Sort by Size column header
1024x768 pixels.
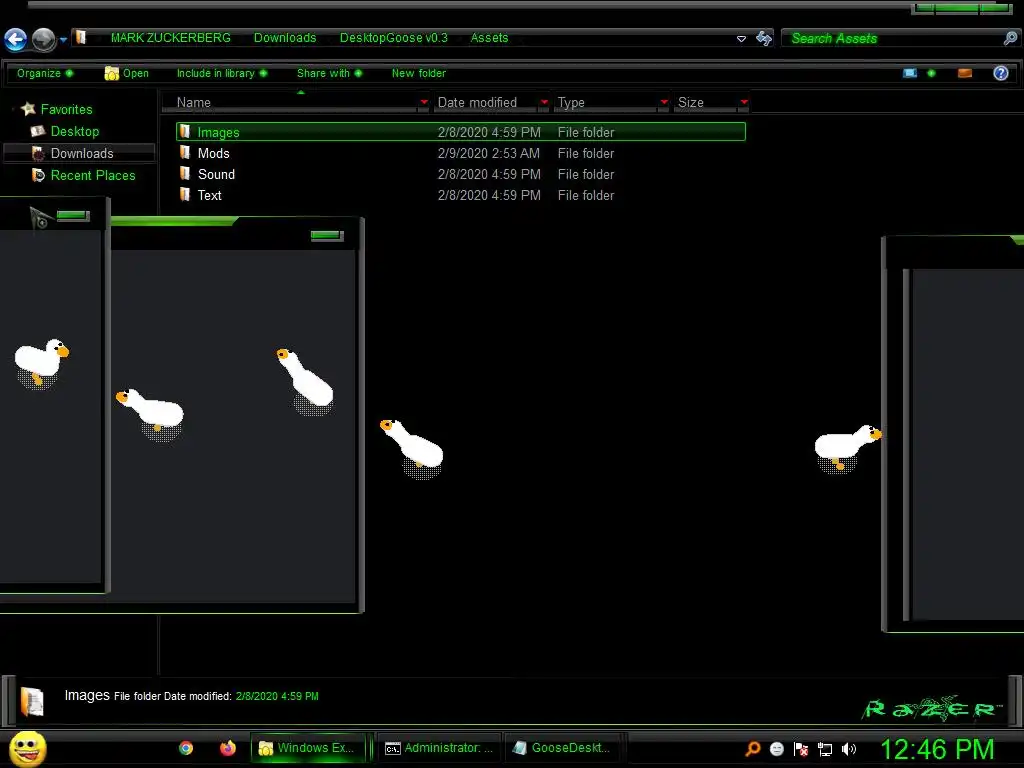[690, 103]
